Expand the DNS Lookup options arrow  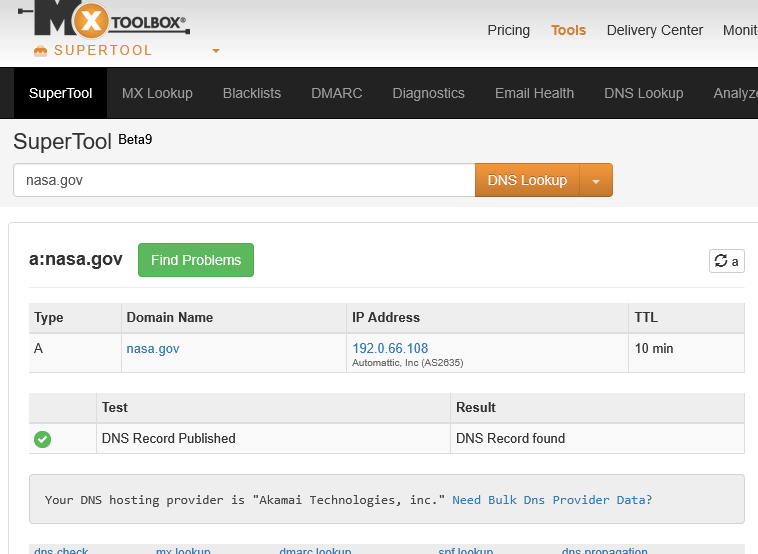[x=596, y=180]
